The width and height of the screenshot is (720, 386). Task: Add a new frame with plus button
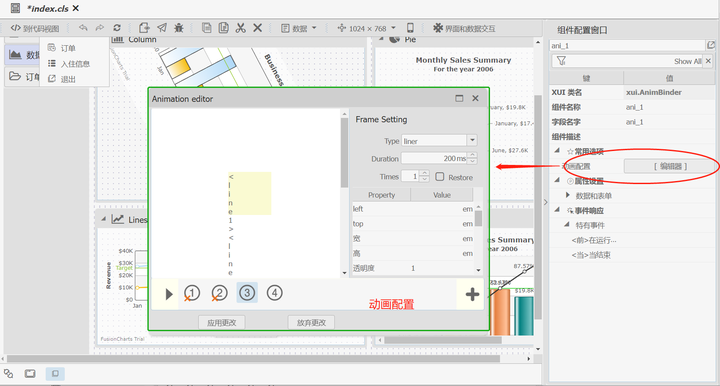[472, 294]
